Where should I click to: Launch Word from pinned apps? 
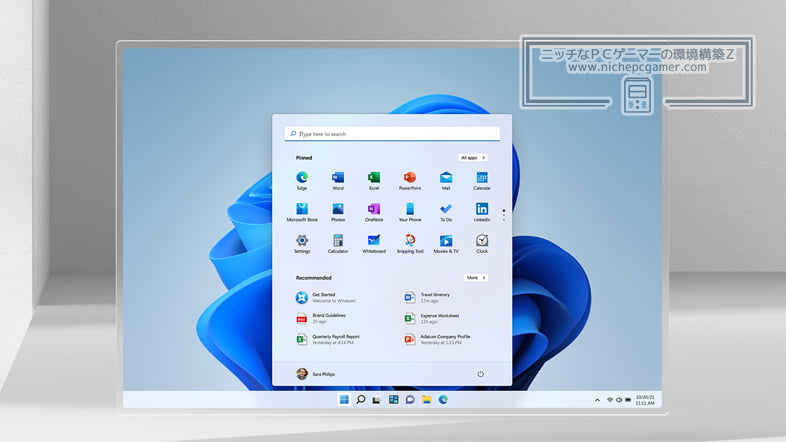pos(338,180)
